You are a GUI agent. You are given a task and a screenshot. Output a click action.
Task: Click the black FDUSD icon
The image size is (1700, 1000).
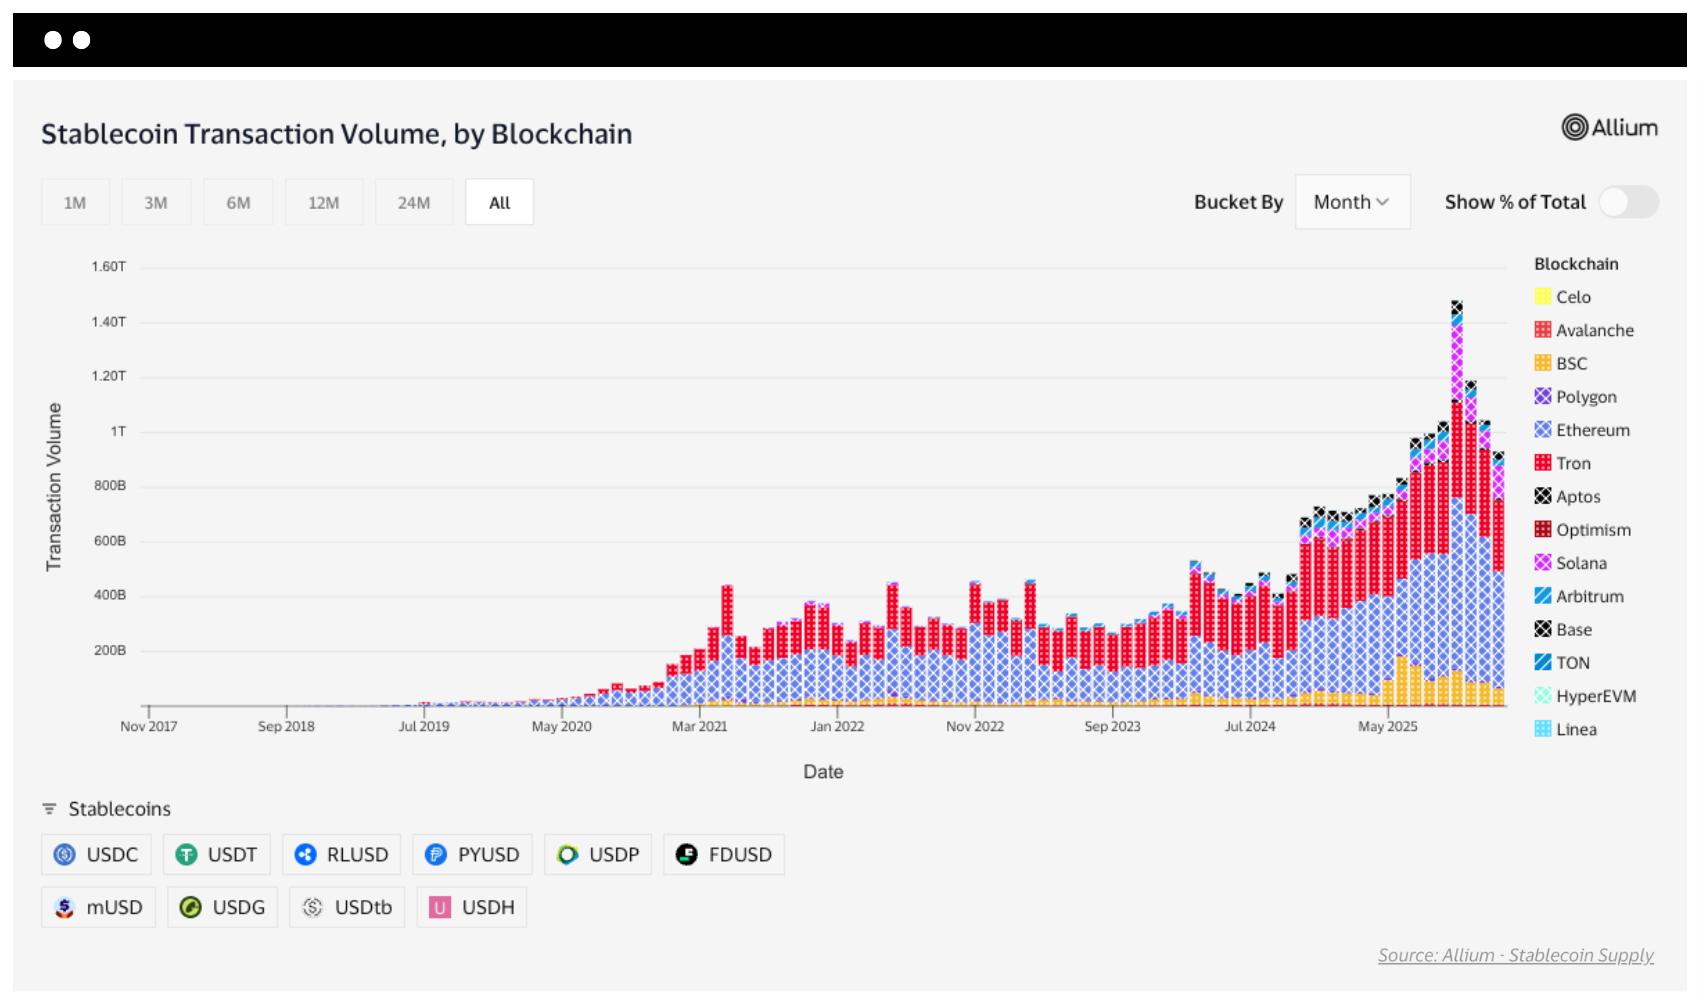pos(687,854)
